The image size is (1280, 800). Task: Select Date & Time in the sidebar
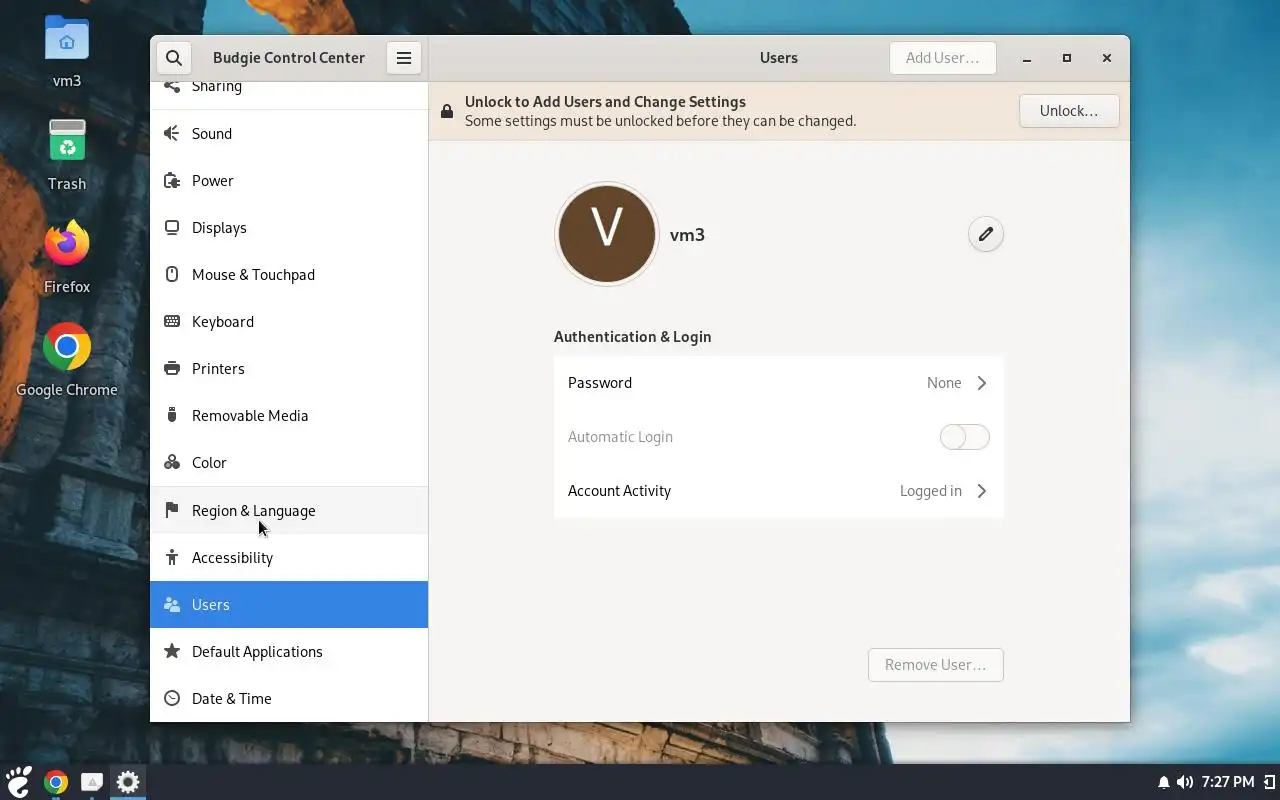point(289,698)
